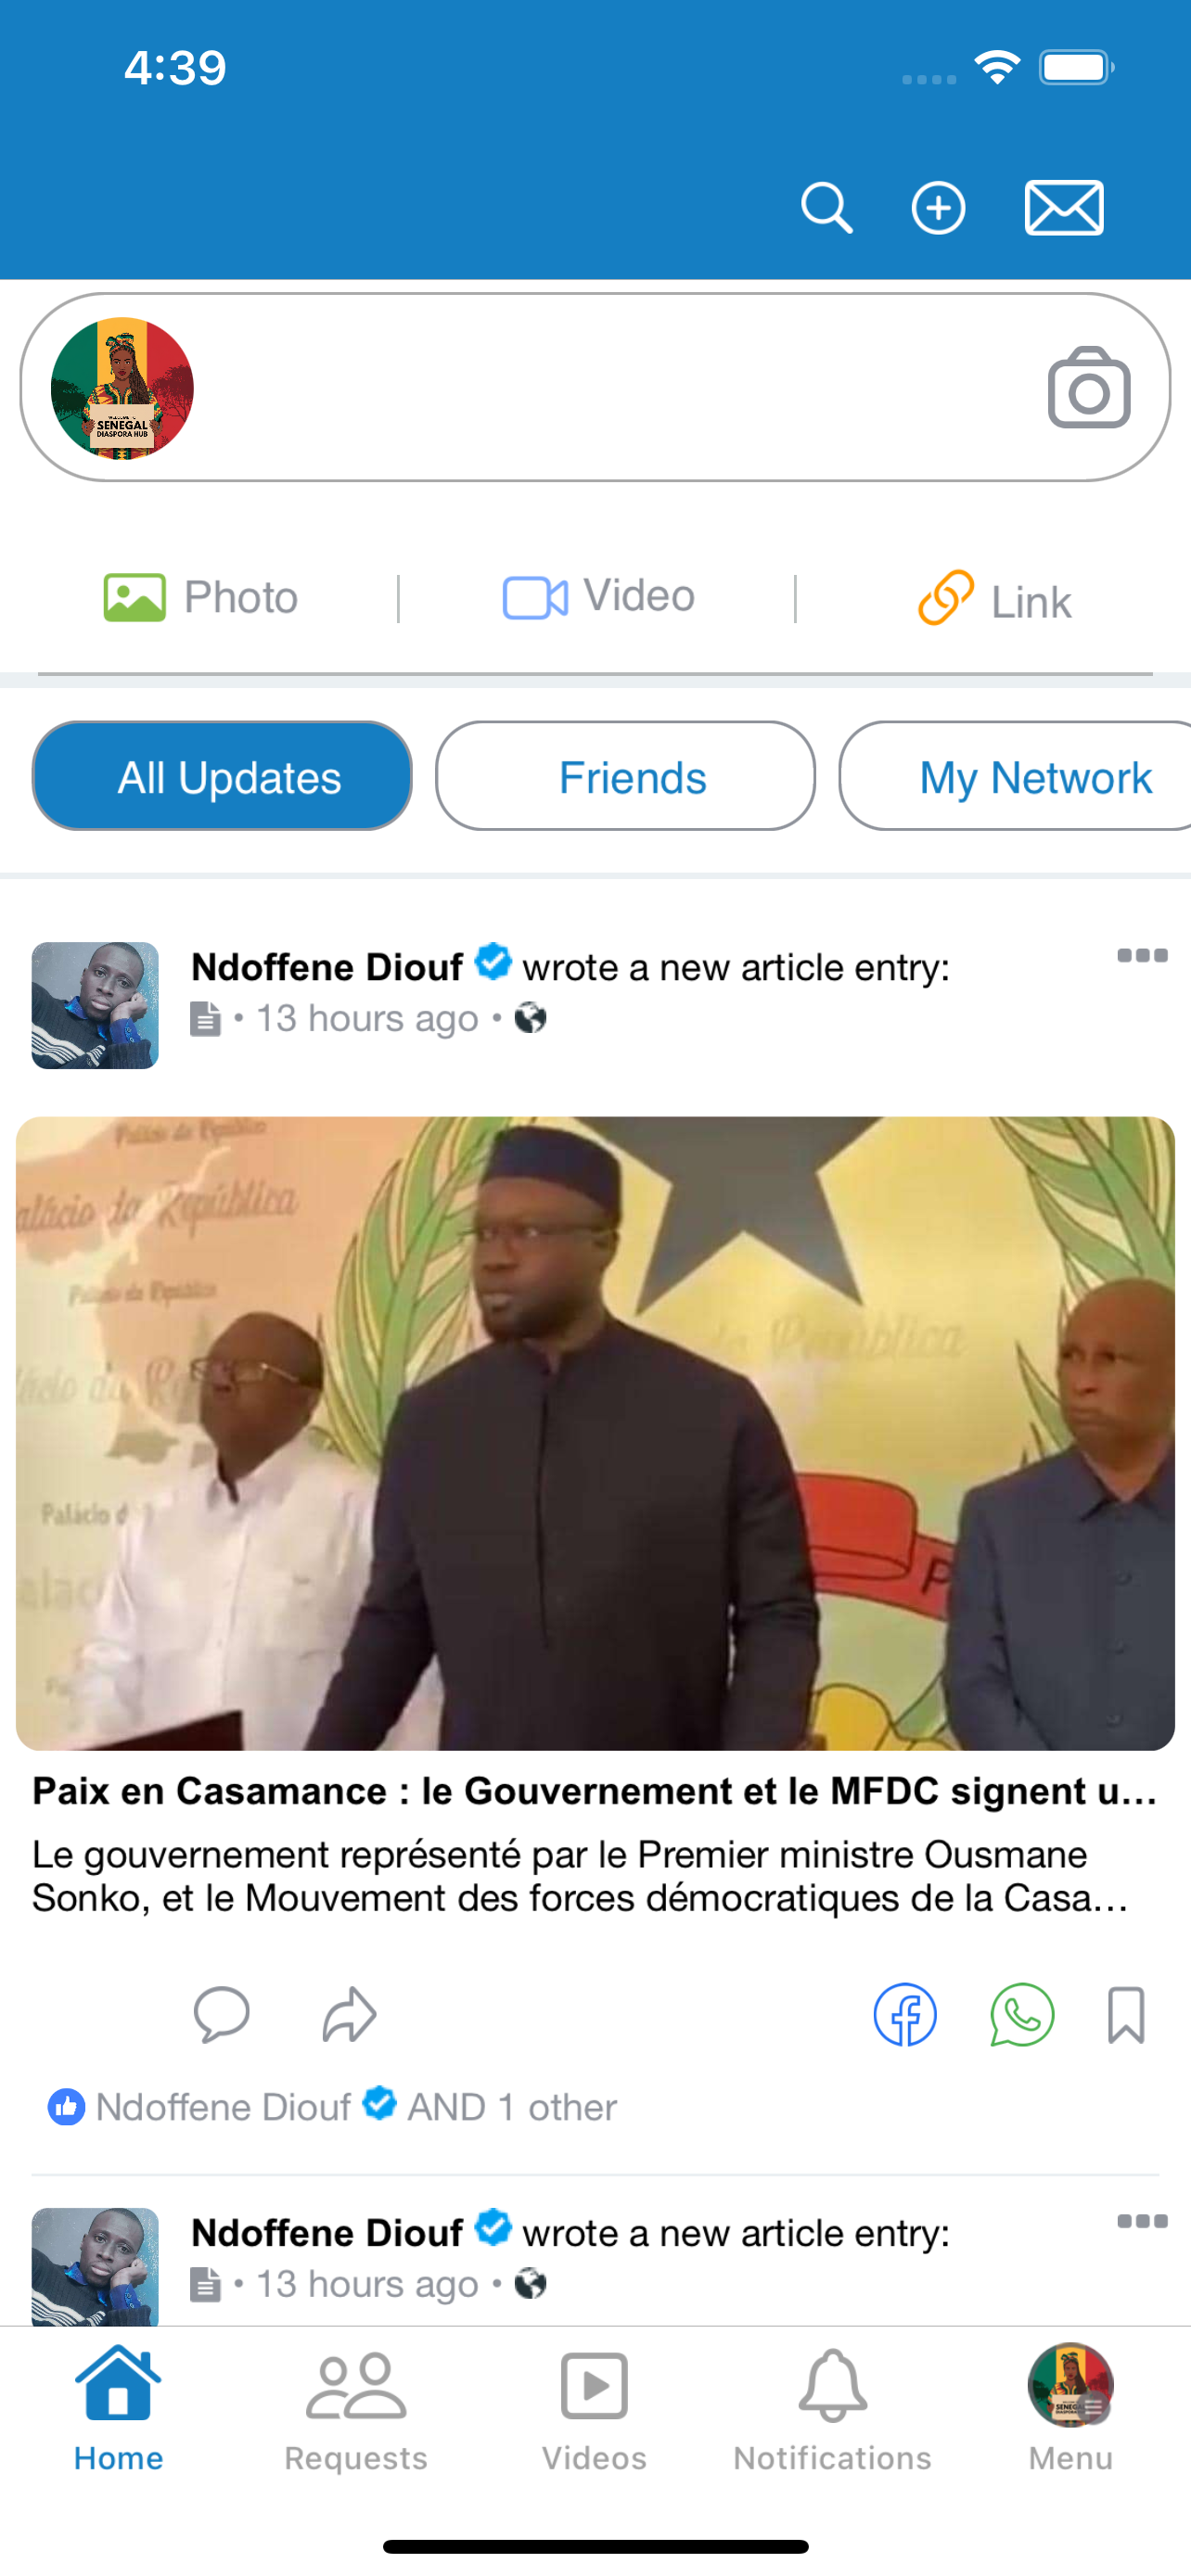Open the article's main image
Viewport: 1191px width, 2576px height.
click(x=595, y=1433)
